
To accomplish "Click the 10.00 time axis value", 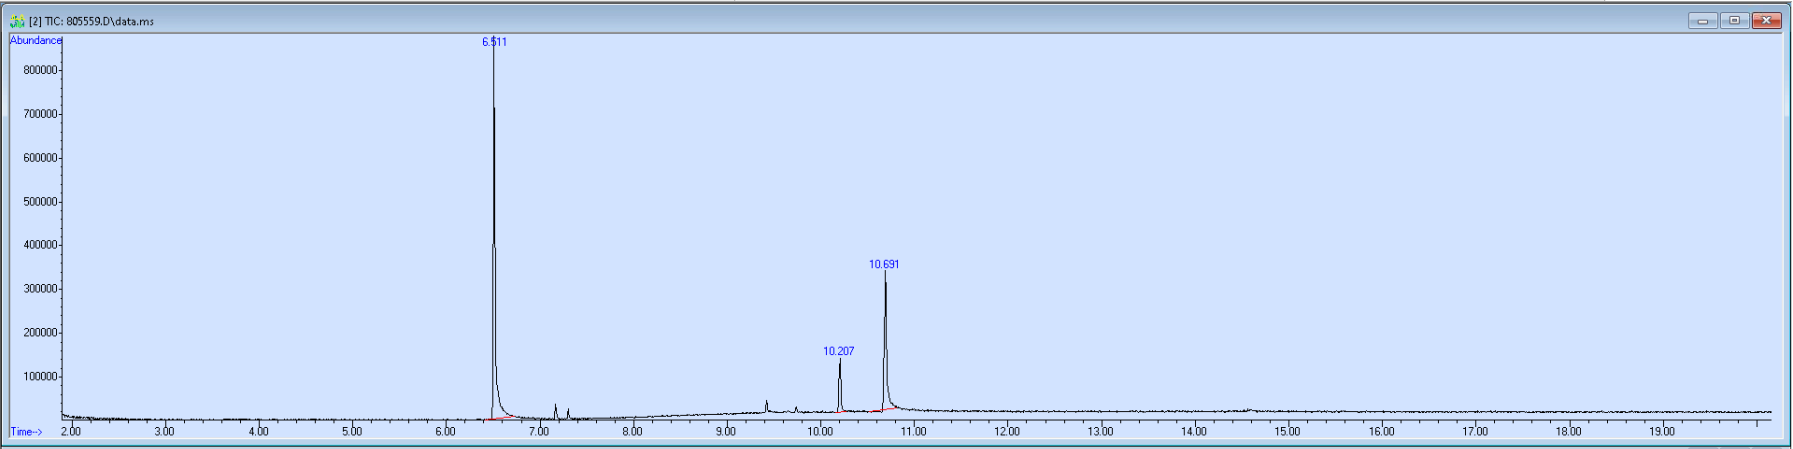I will coord(820,432).
